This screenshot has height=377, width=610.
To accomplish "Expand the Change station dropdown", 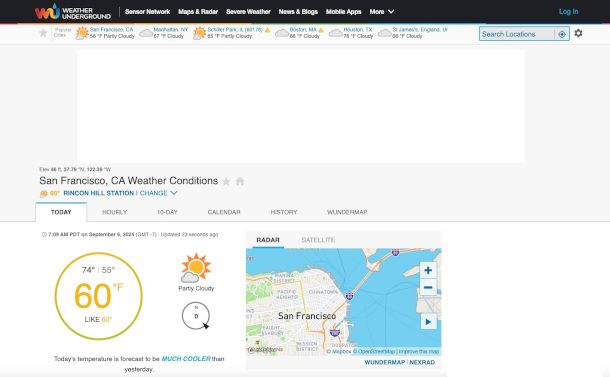I will 158,193.
